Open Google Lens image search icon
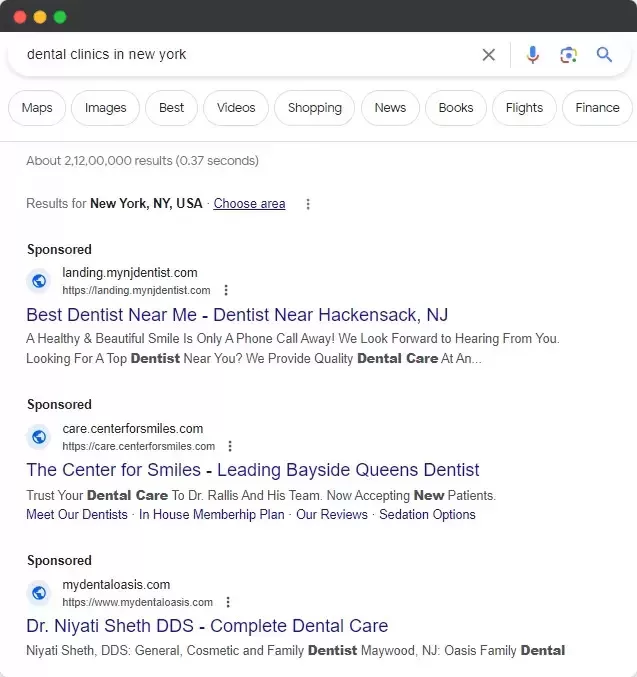Viewport: 637px width, 677px height. click(x=568, y=55)
